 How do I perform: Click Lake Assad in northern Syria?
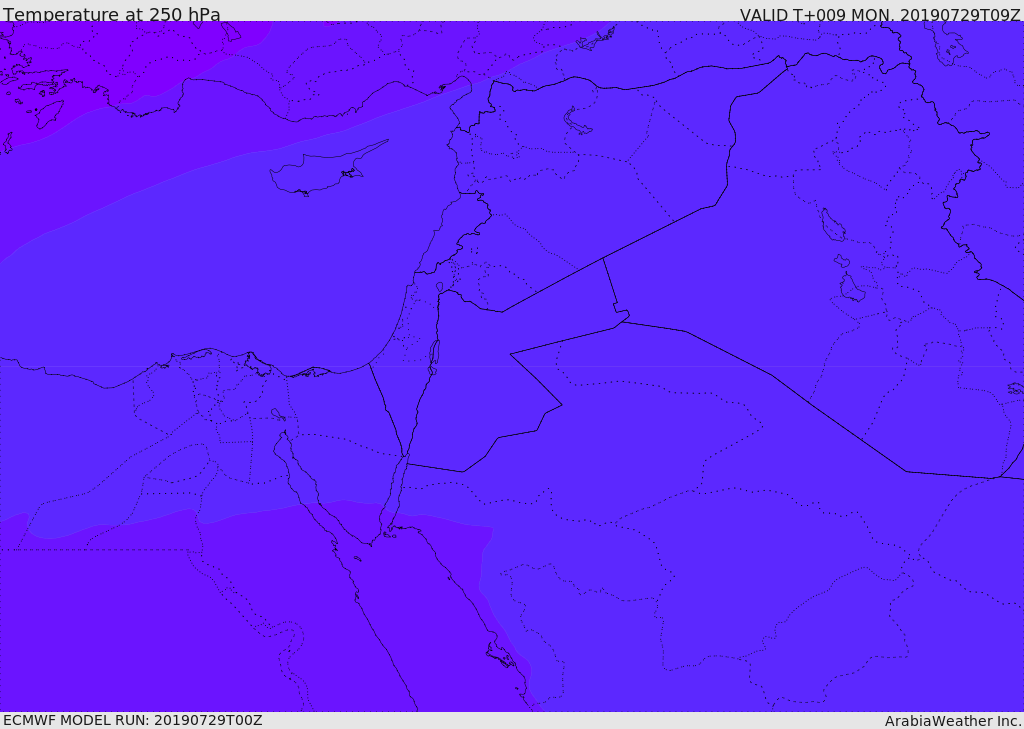[x=575, y=121]
